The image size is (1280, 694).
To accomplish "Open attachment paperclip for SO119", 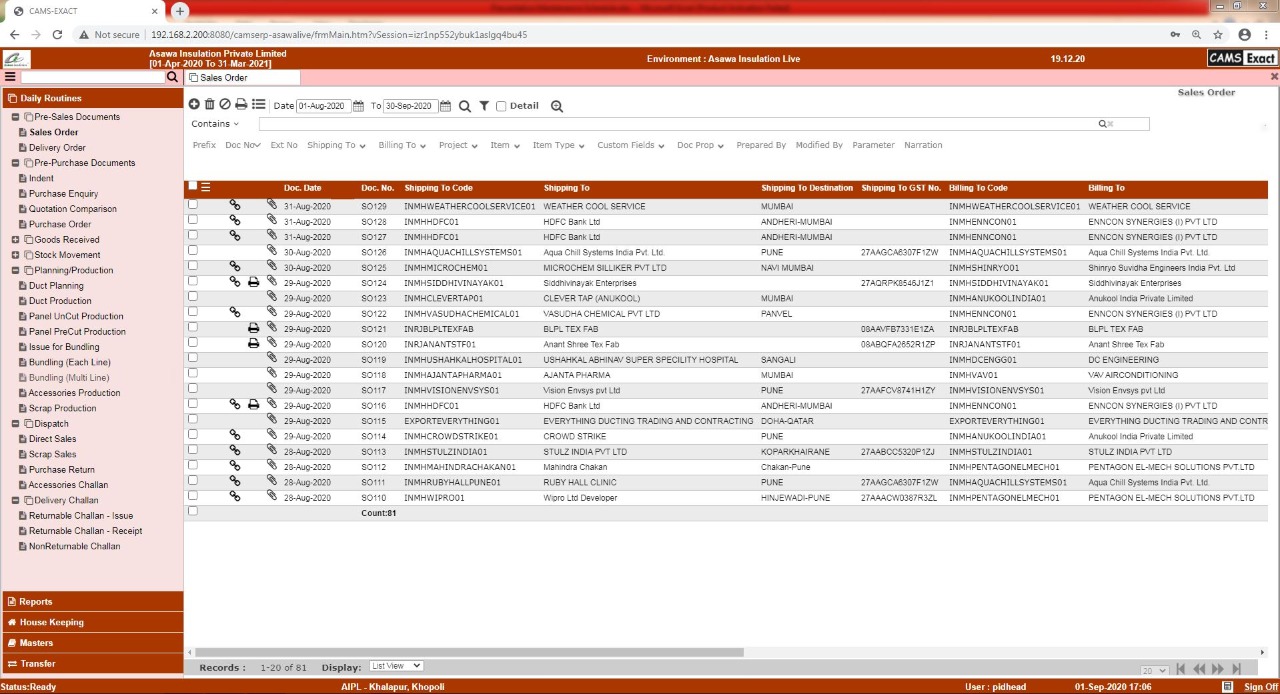I will [x=271, y=358].
